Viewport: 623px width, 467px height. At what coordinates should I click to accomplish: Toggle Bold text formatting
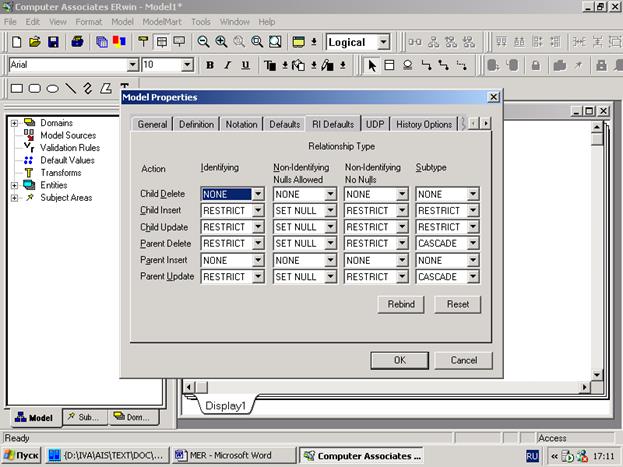pos(211,65)
